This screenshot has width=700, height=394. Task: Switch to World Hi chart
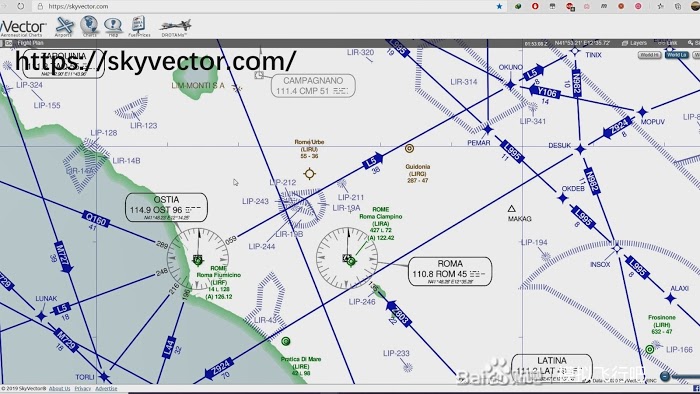tap(650, 55)
